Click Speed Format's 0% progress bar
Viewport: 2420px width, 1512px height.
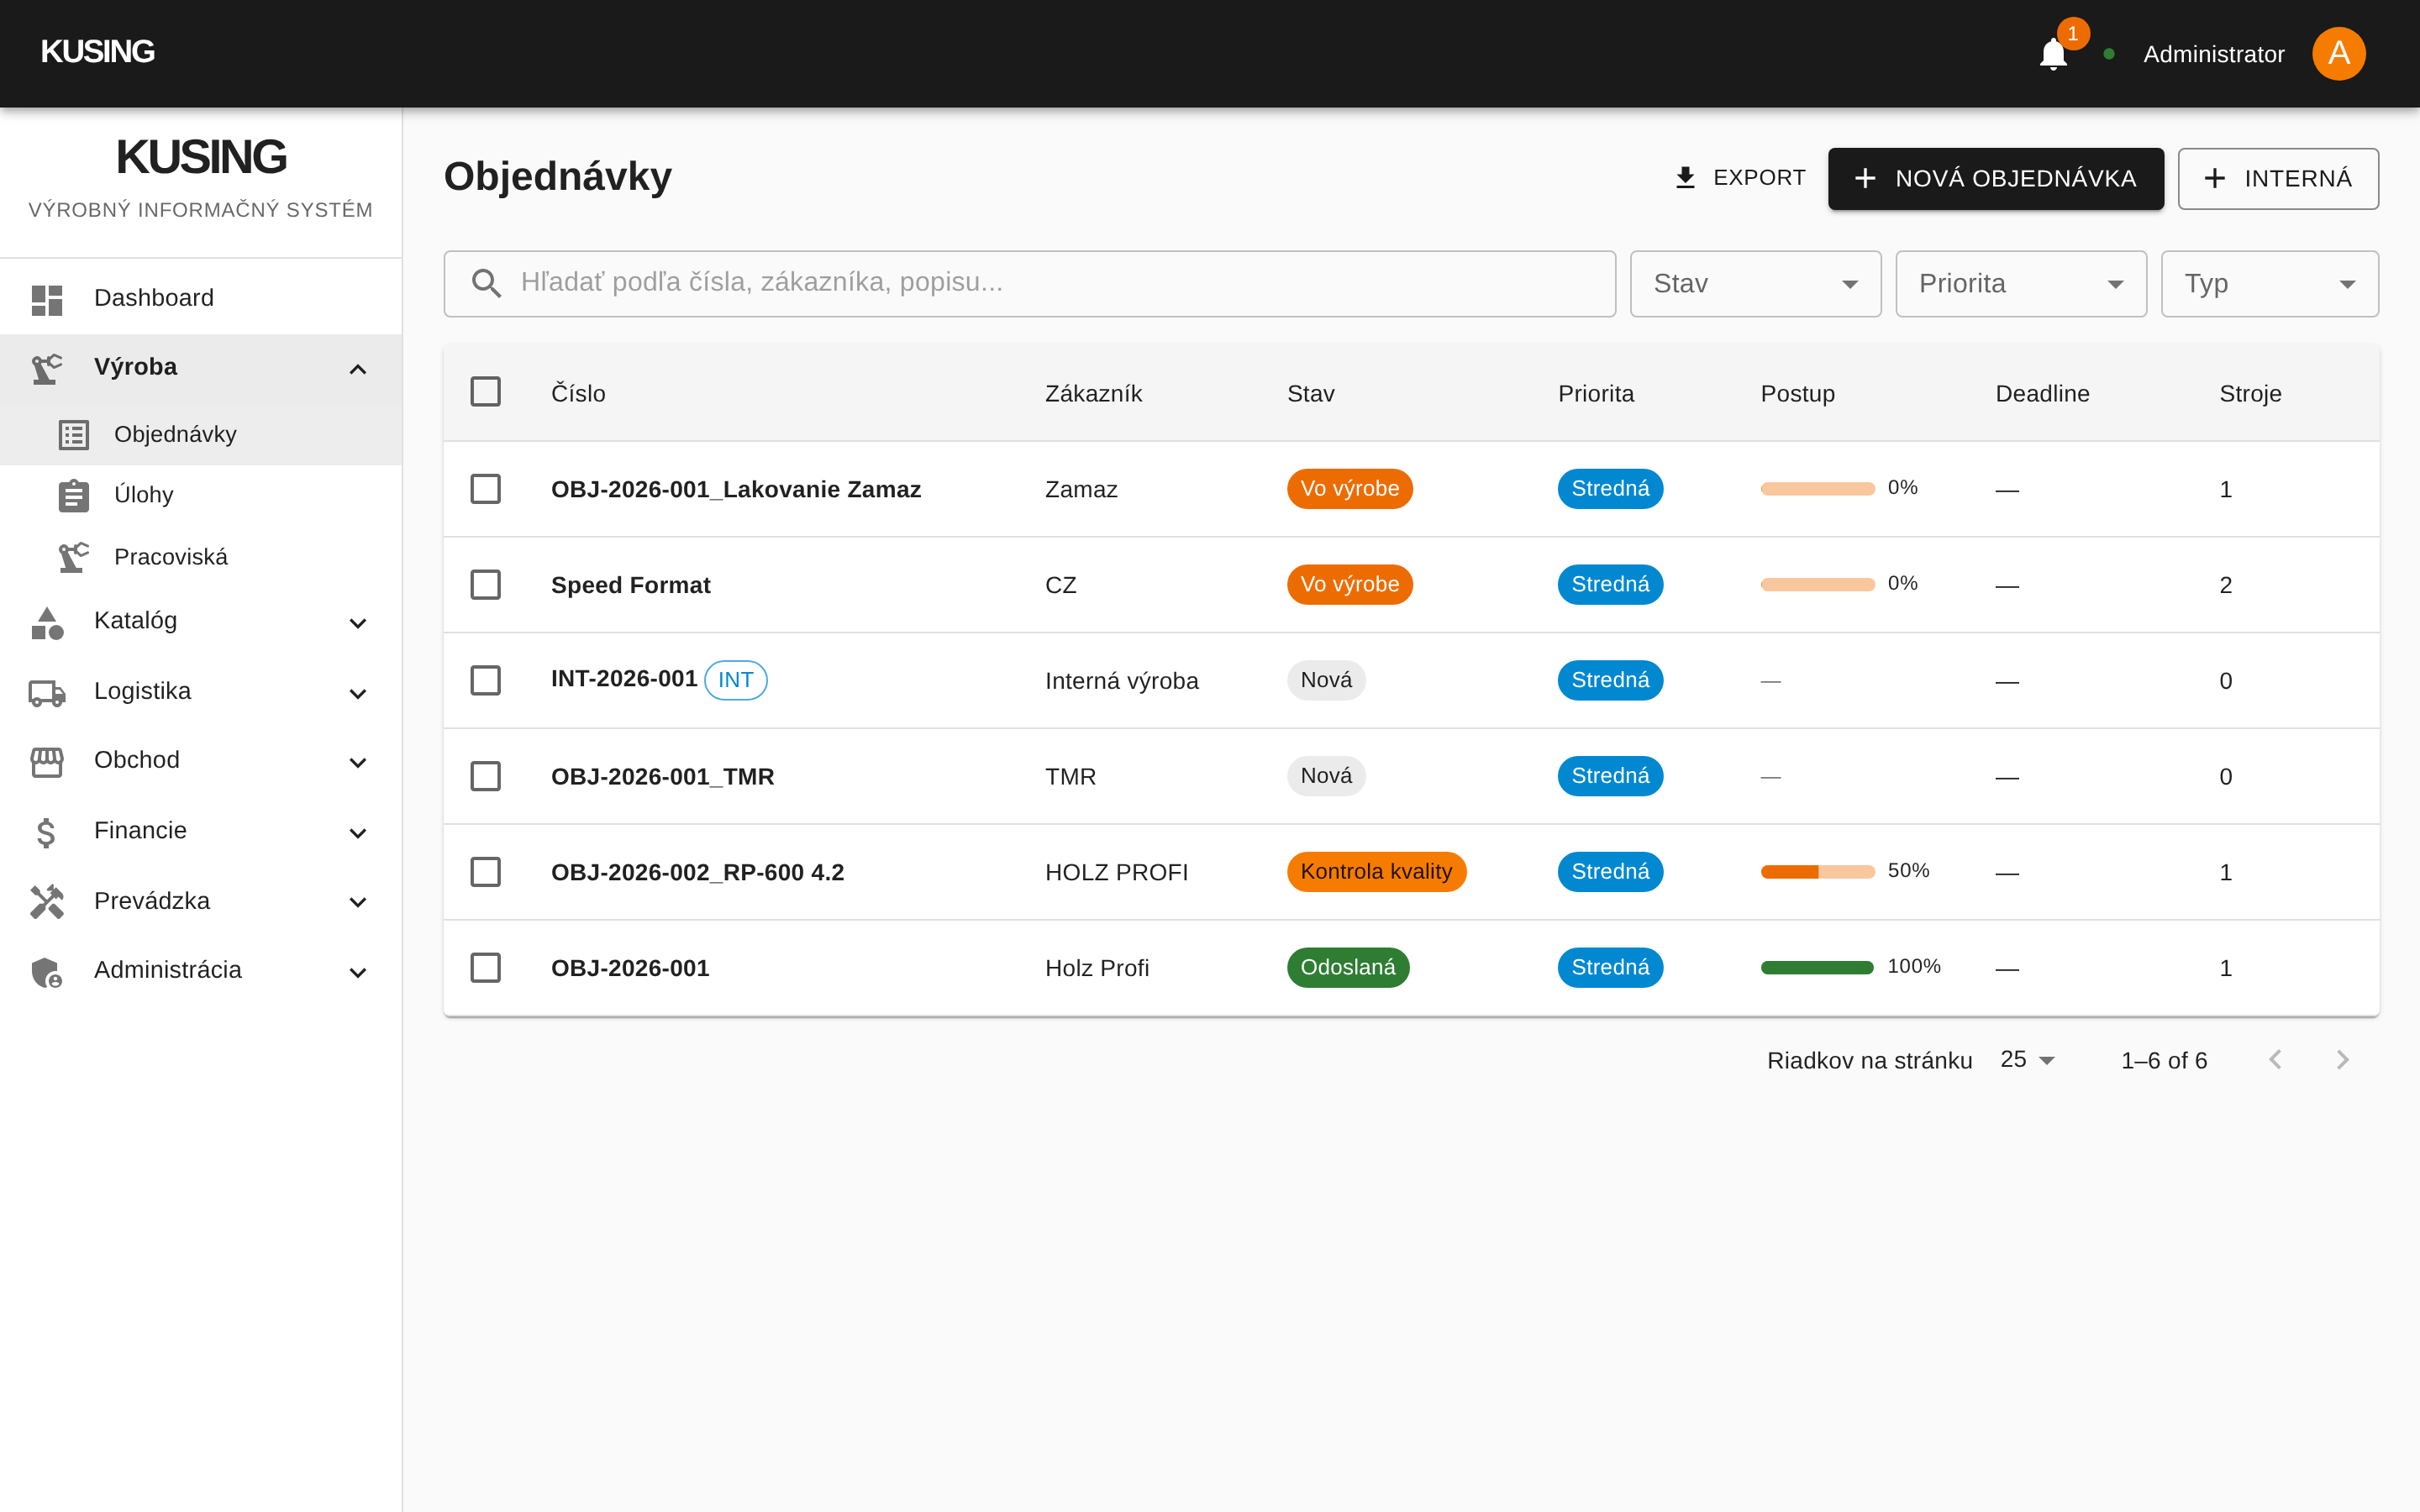point(1817,585)
